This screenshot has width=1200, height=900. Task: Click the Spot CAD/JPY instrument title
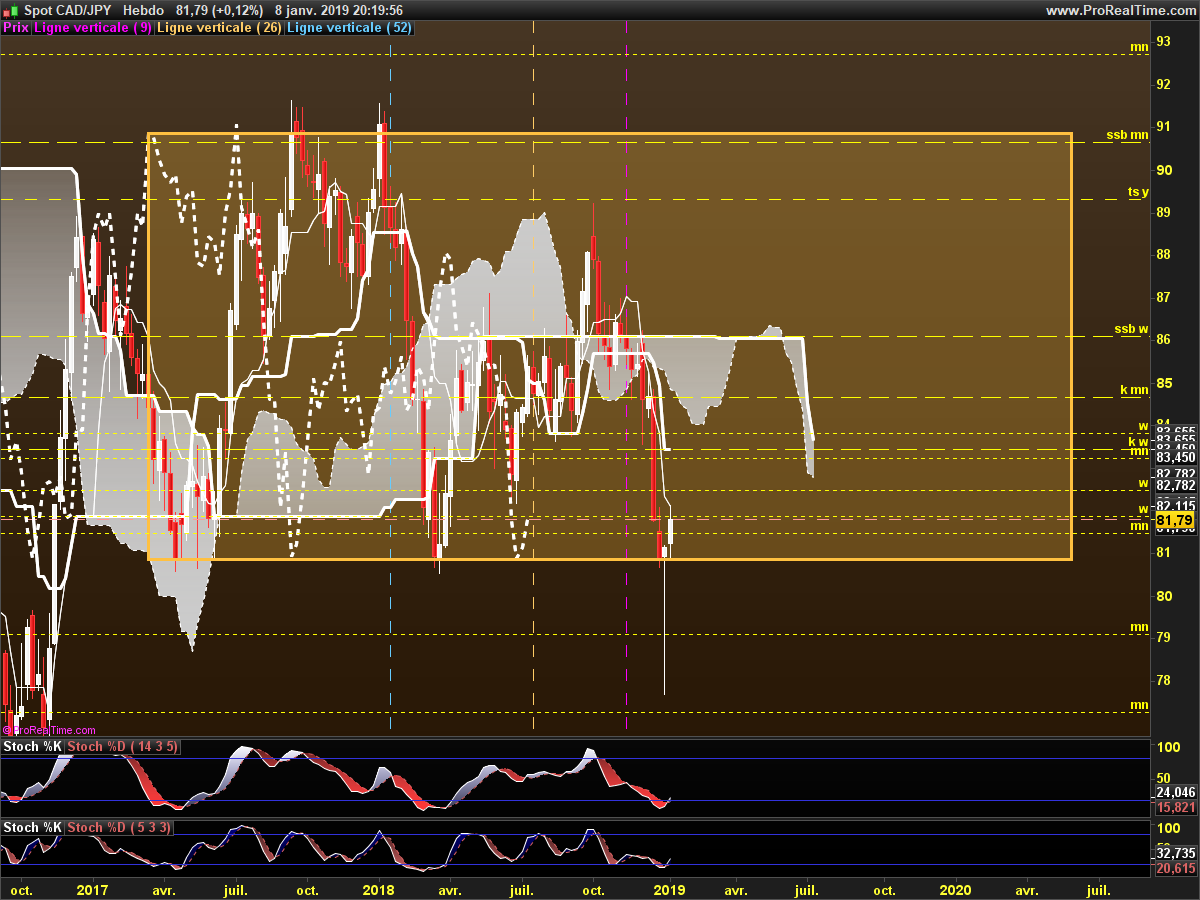point(68,10)
